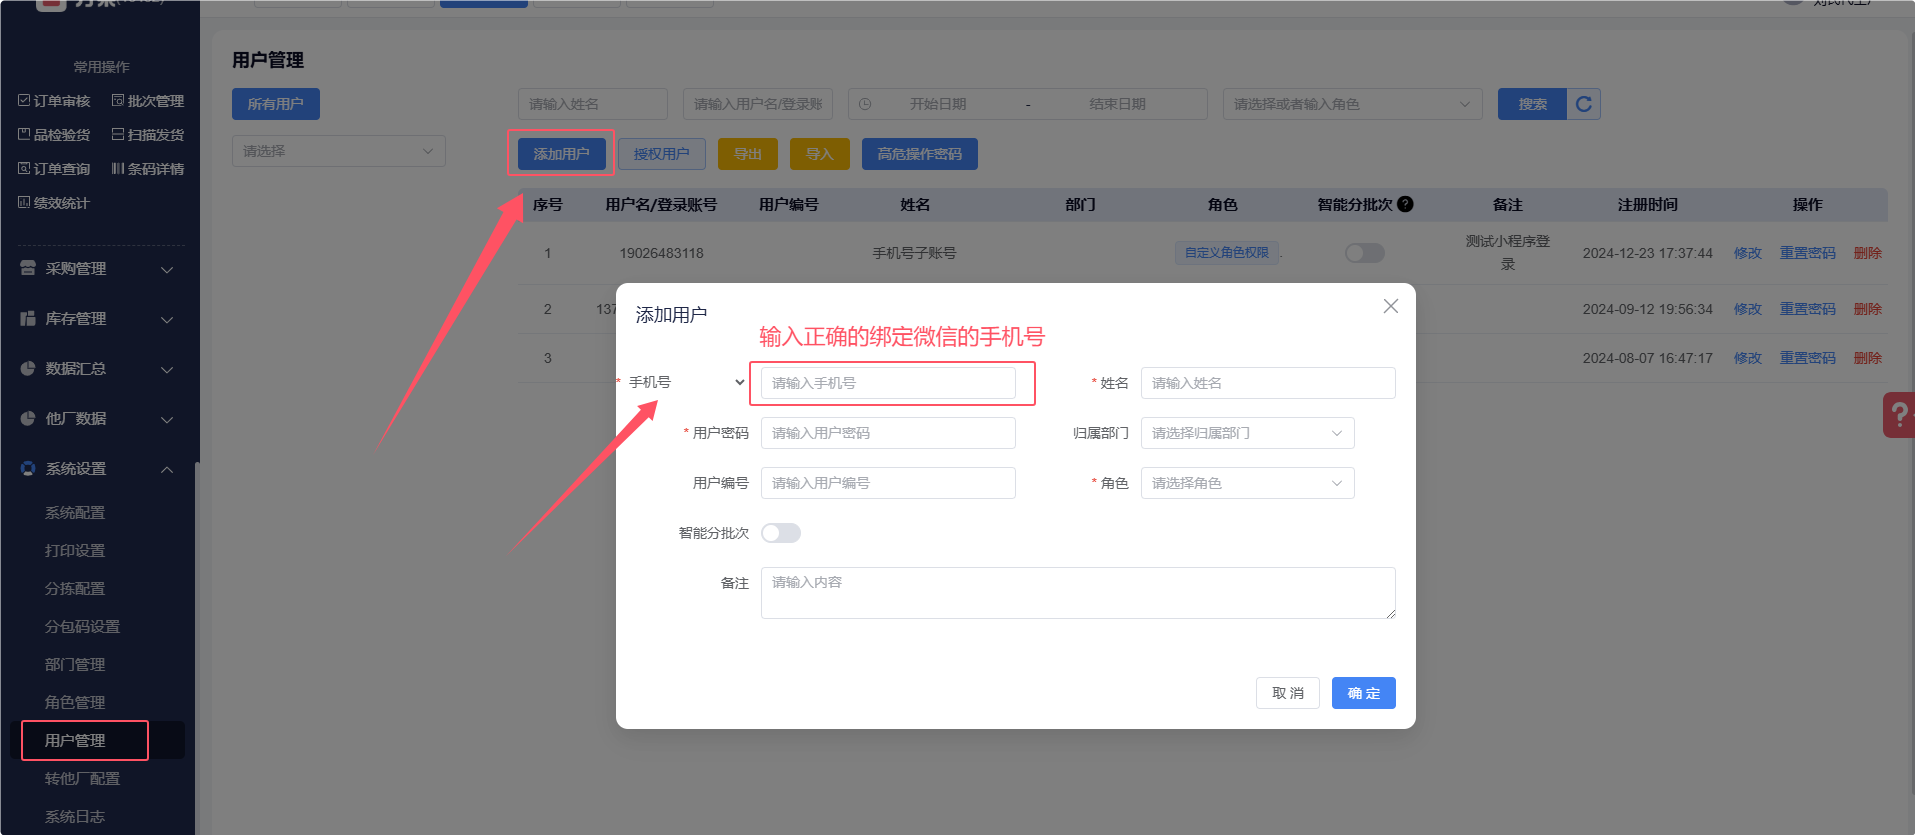Viewport: 1915px width, 835px height.
Task: Open 角色管理 in sidebar menu
Action: coord(75,703)
